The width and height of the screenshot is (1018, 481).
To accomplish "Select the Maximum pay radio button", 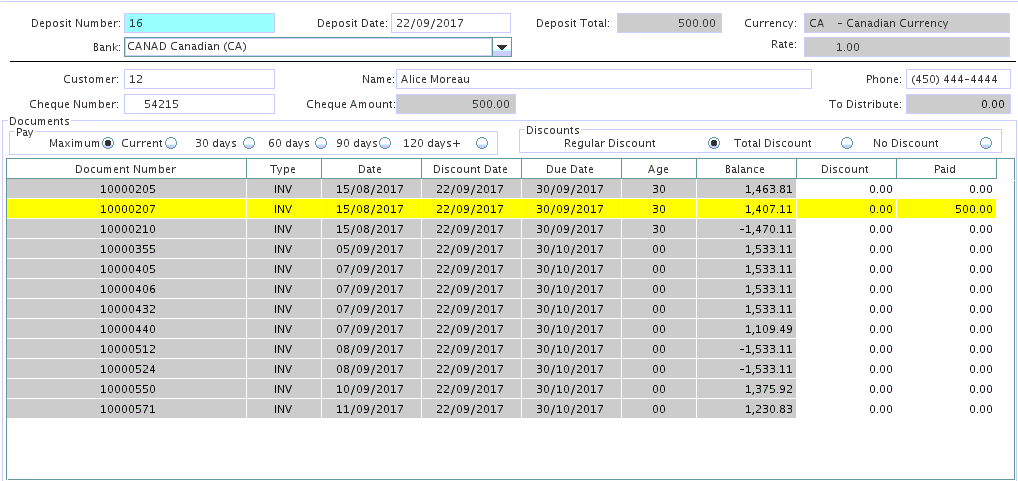I will tap(108, 143).
